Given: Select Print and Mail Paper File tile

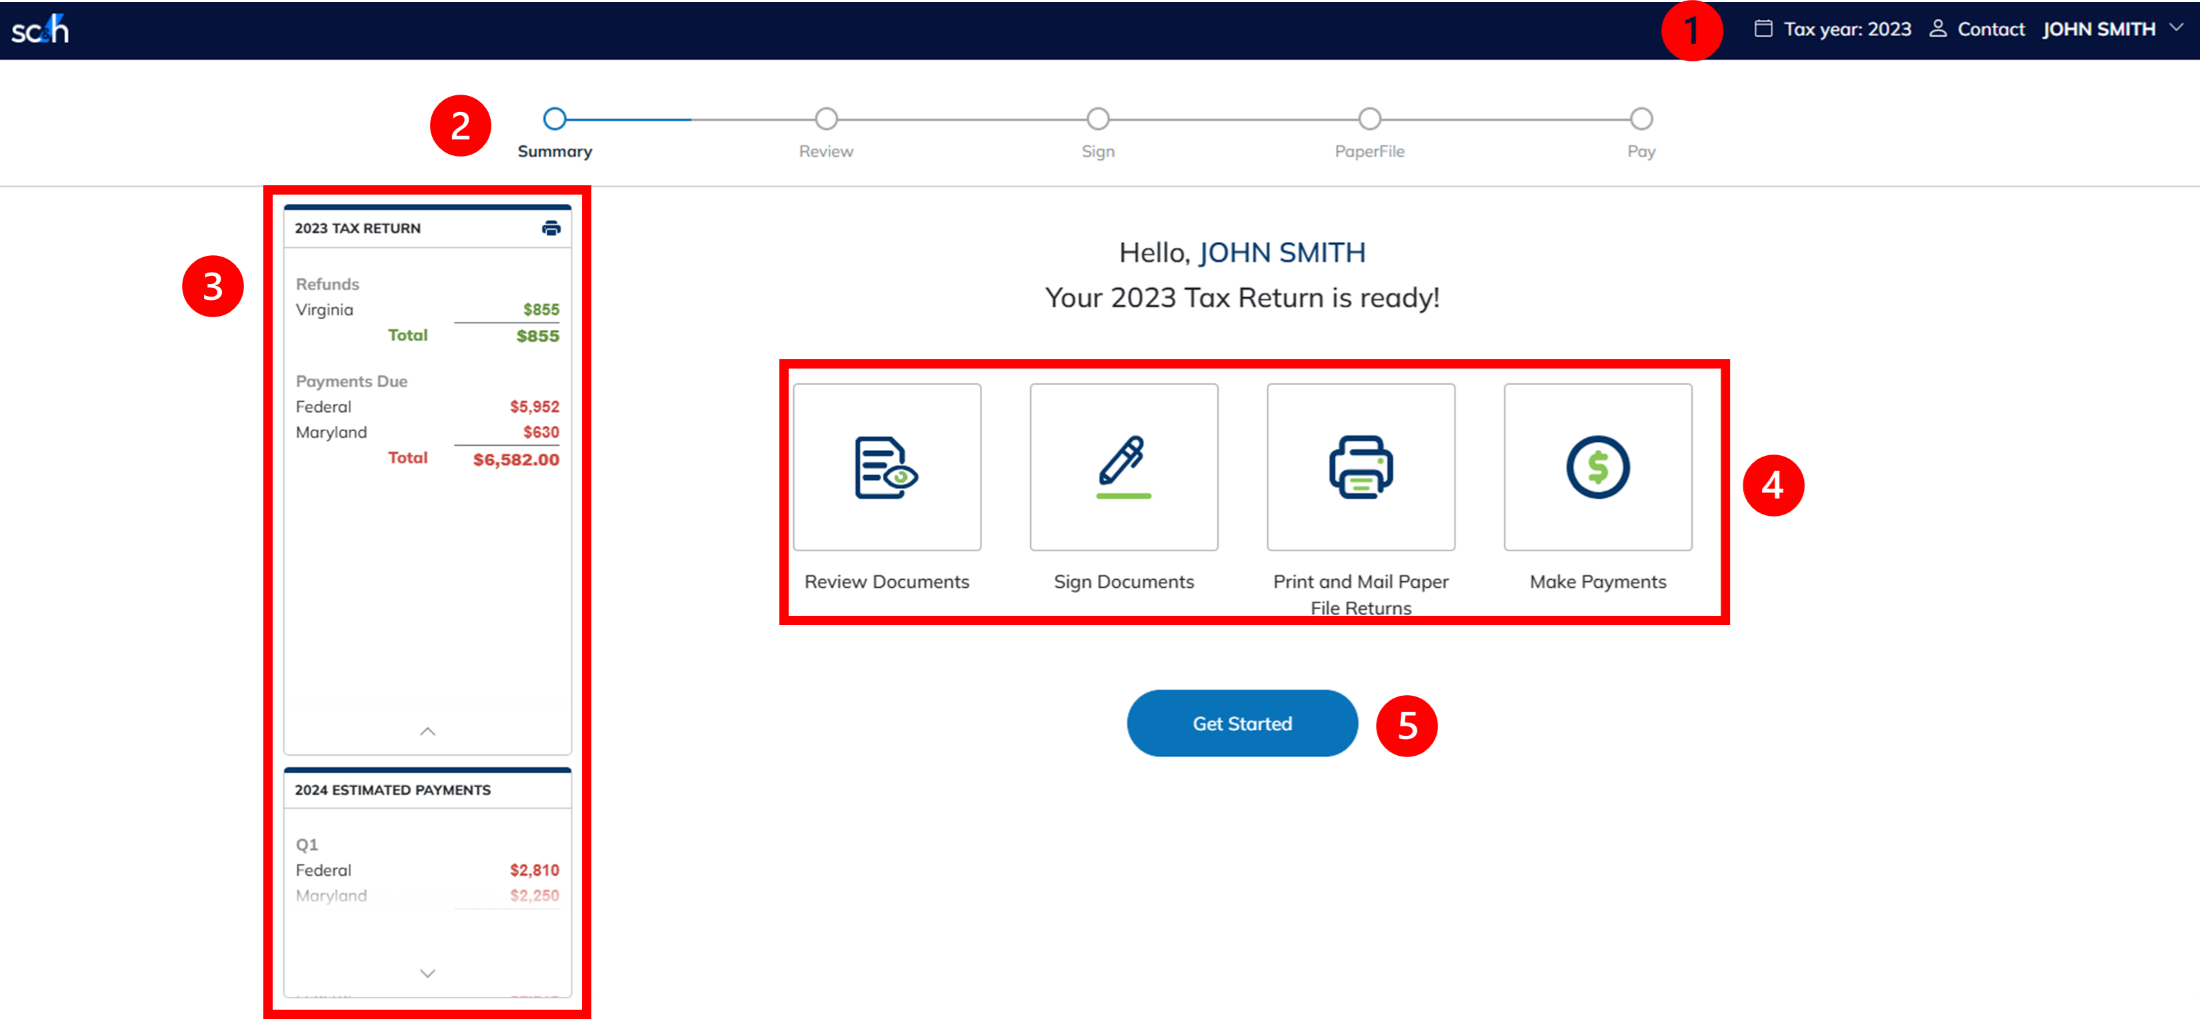Looking at the screenshot, I should 1360,467.
